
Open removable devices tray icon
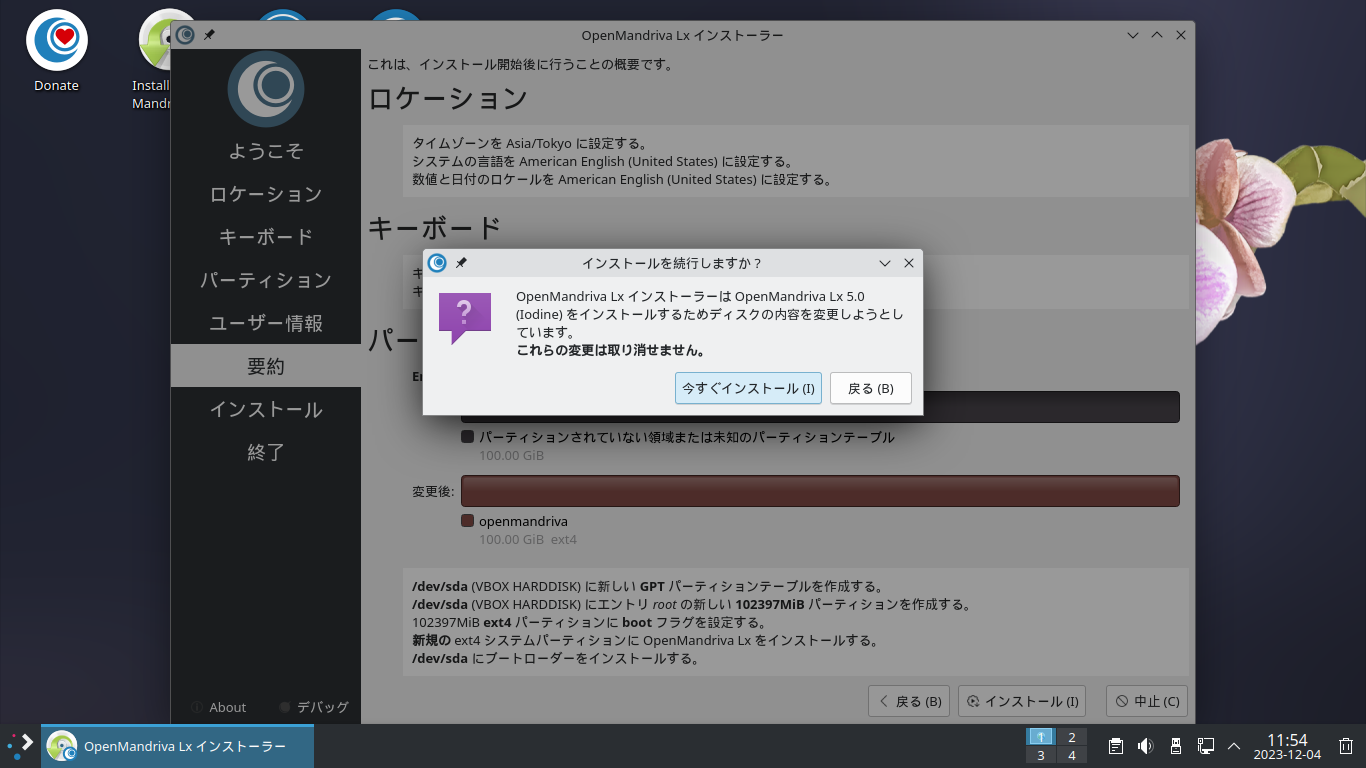pyautogui.click(x=1176, y=746)
